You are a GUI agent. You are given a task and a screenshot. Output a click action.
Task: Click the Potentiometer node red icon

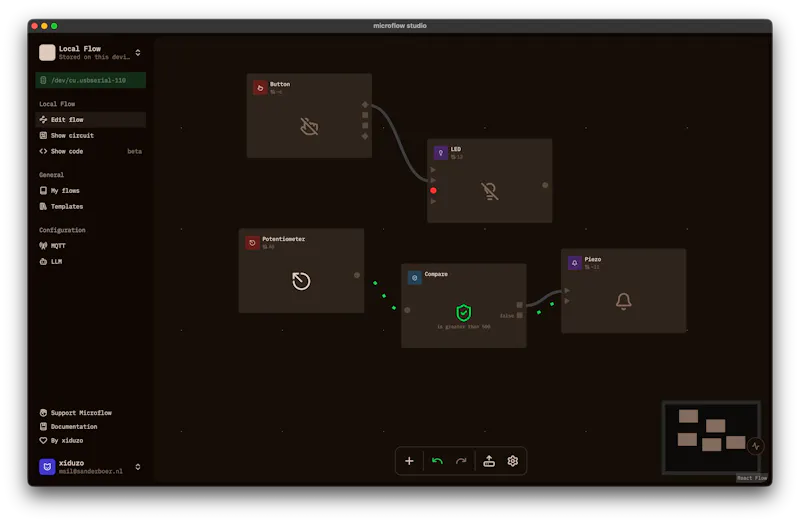tap(252, 242)
